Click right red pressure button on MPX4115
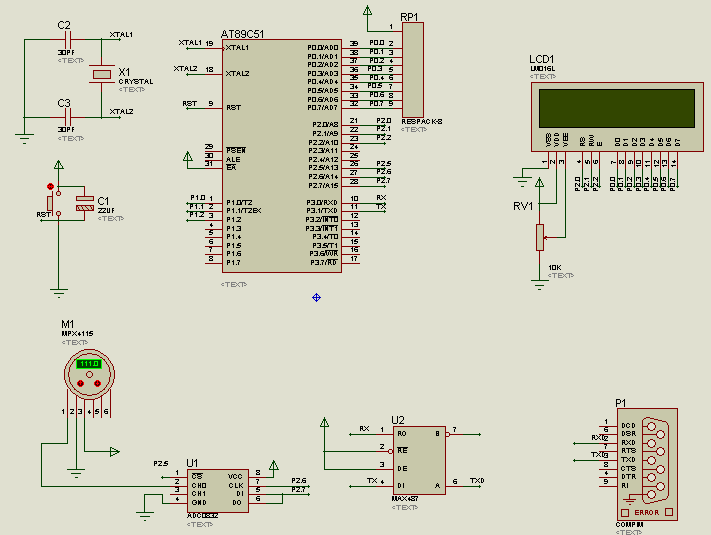The width and height of the screenshot is (711, 535). [x=97, y=384]
